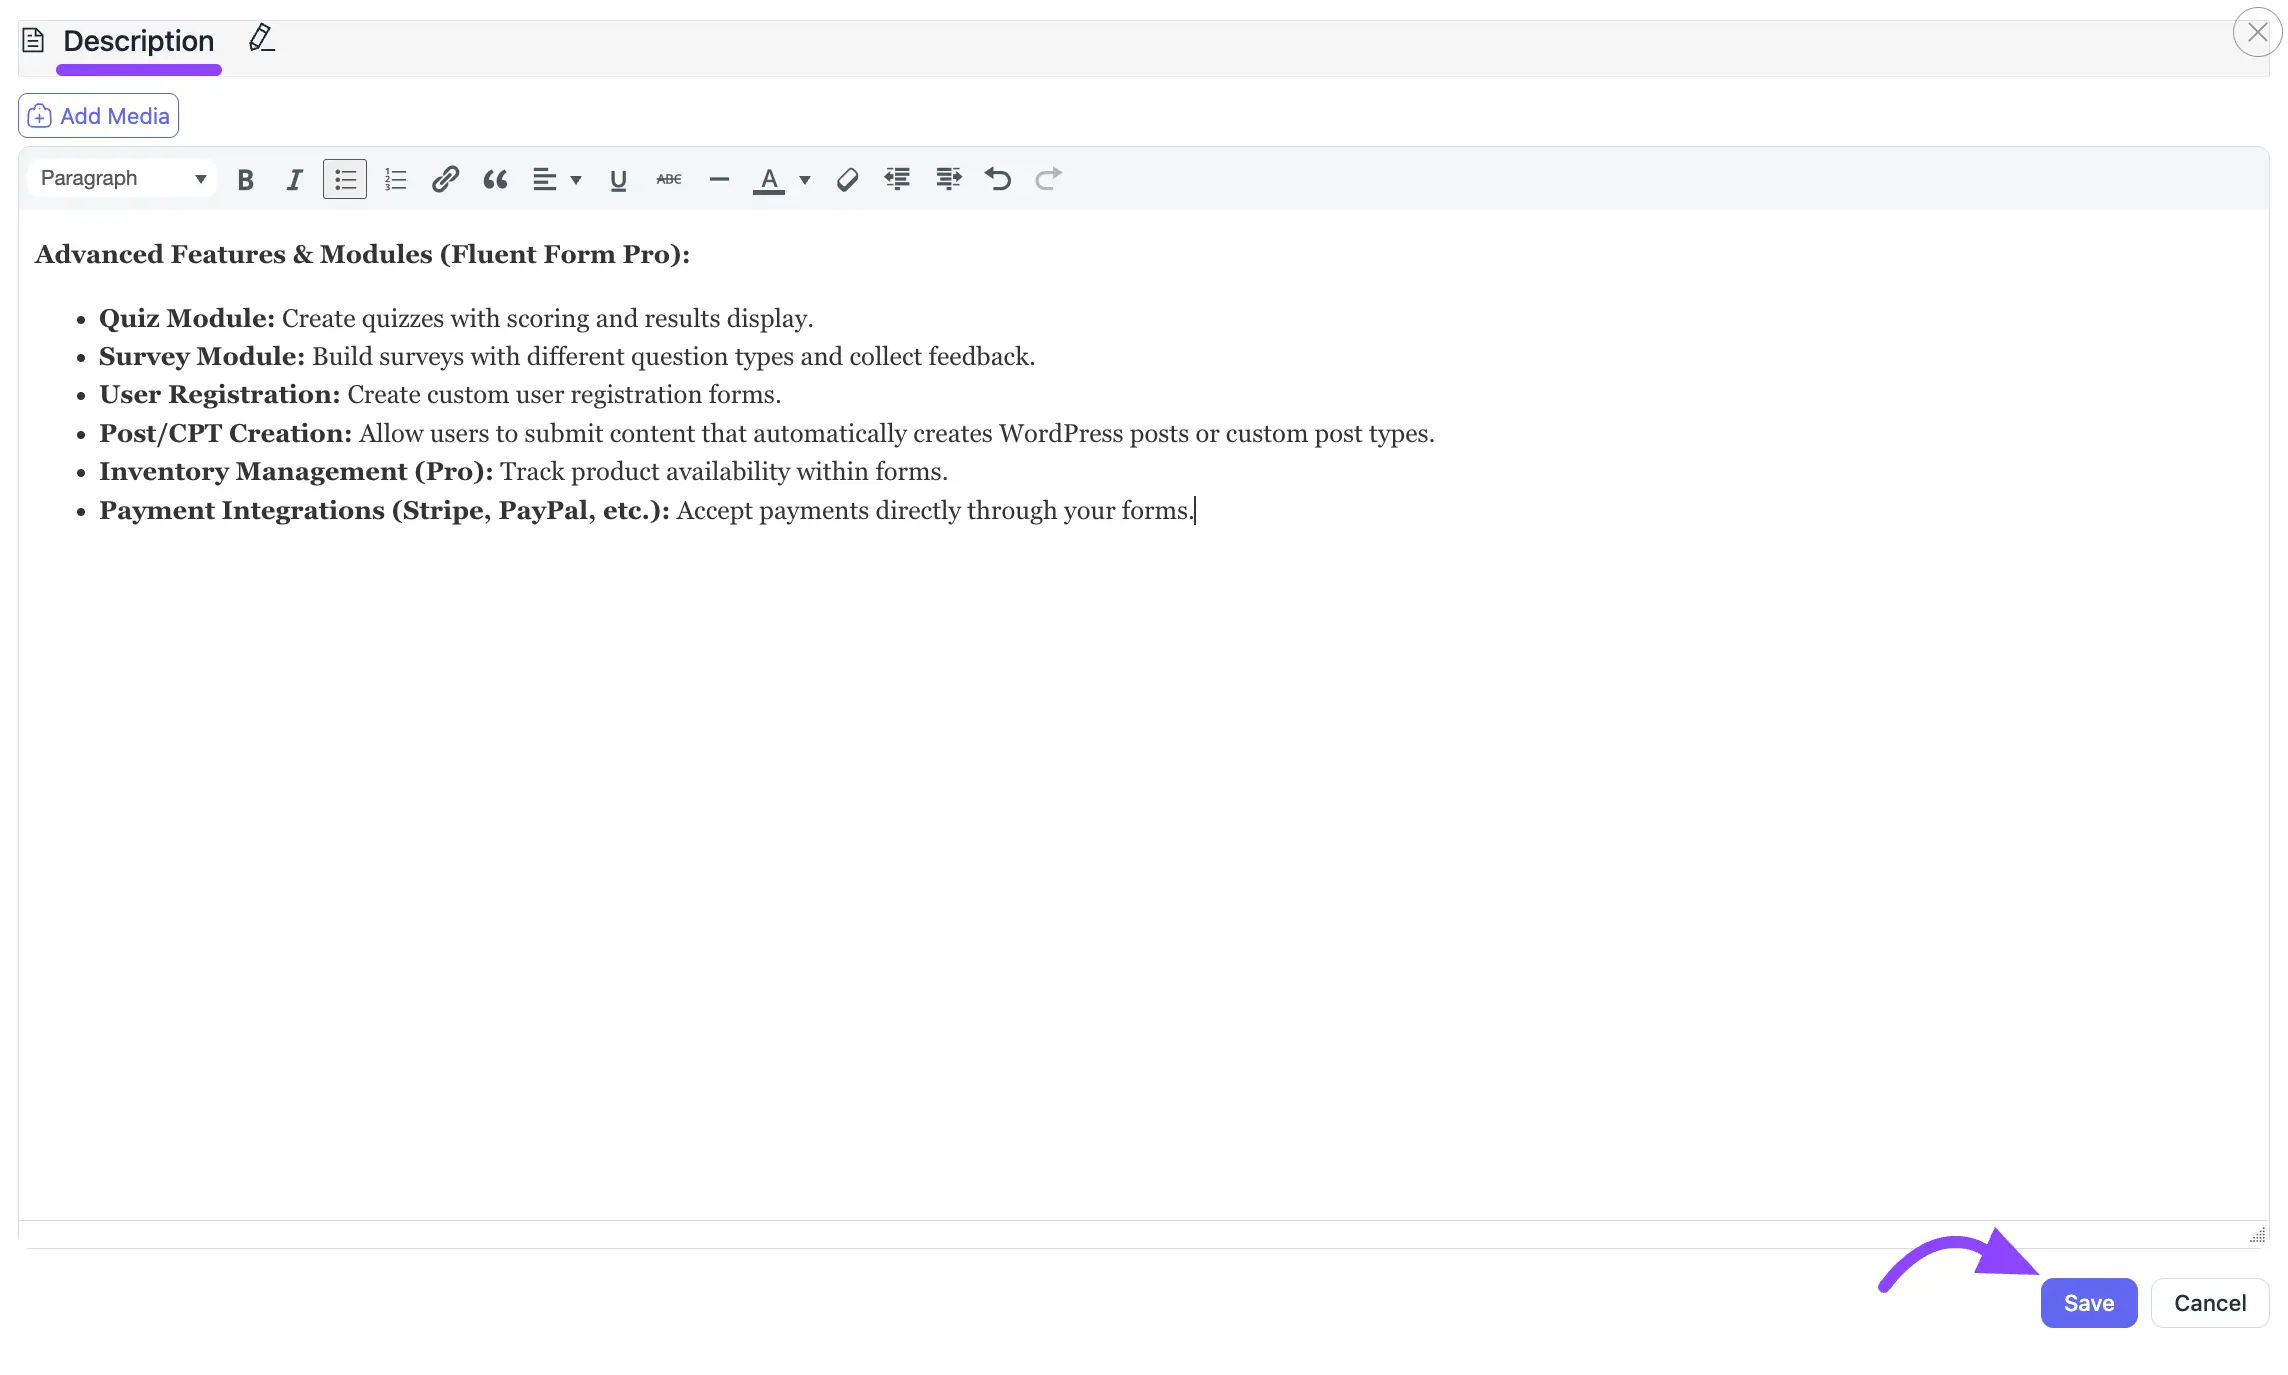Select the Description tab
Viewport: 2288px width, 1375px height.
138,41
